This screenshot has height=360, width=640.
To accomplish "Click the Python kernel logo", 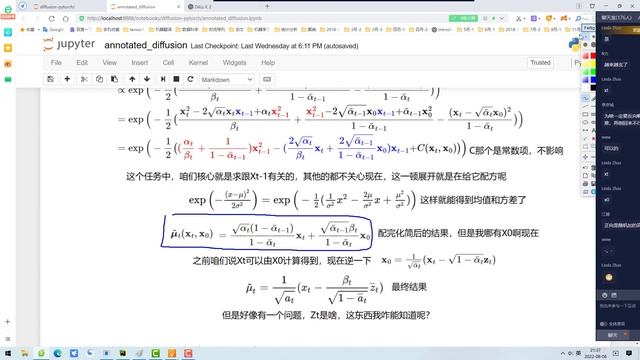I will click(574, 44).
